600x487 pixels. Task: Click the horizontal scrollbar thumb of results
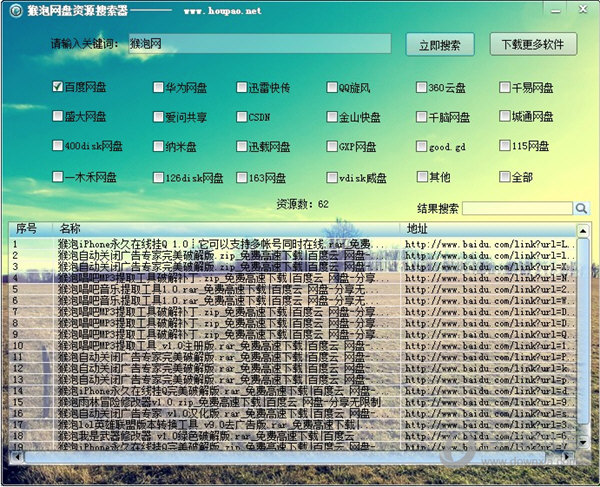pos(285,456)
